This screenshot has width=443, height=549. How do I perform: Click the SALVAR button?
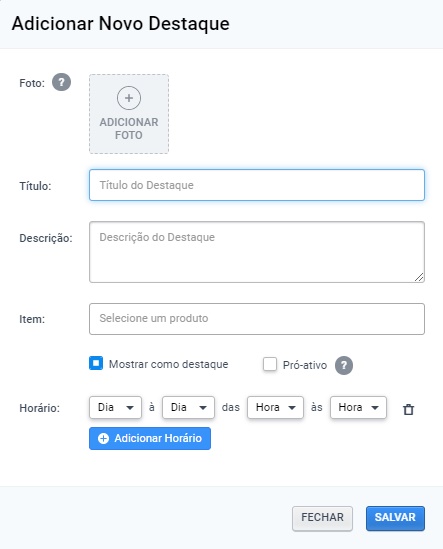395,518
